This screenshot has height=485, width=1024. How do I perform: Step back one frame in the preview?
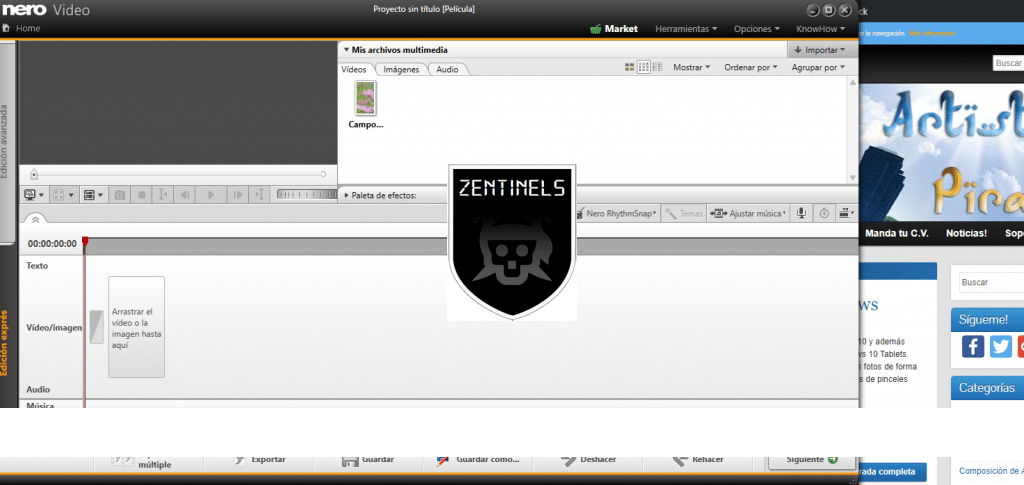point(186,195)
